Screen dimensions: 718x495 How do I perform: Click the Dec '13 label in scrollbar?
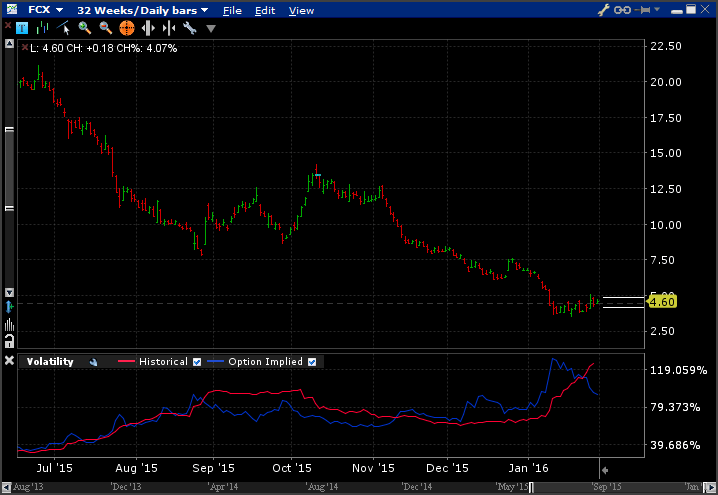click(x=126, y=487)
